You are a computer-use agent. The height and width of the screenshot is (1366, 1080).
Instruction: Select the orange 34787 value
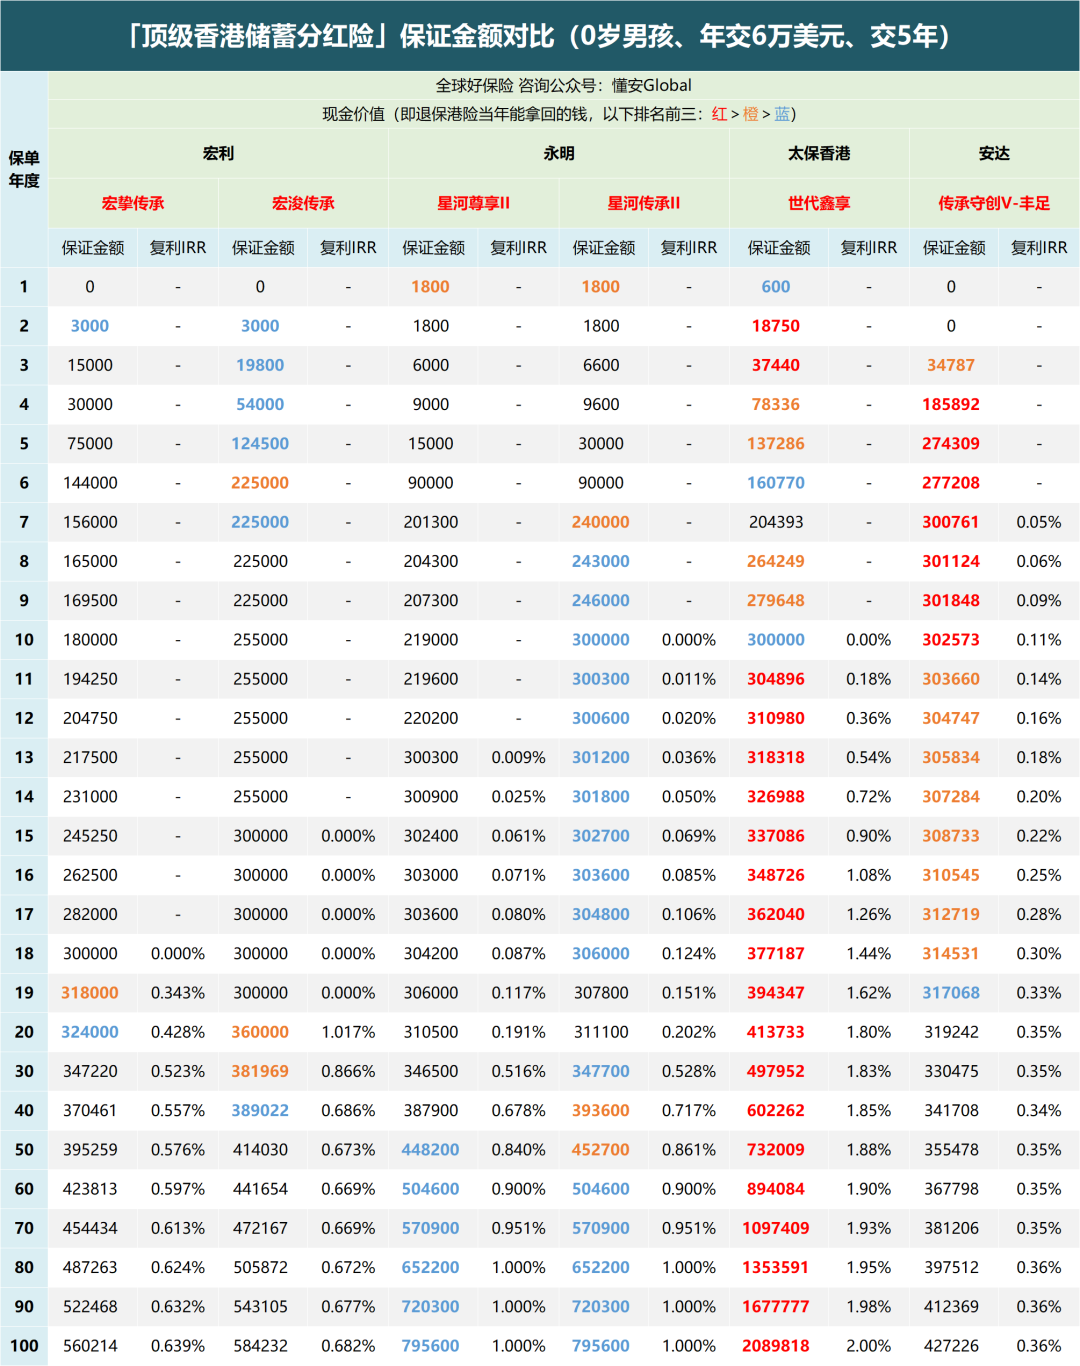951,365
